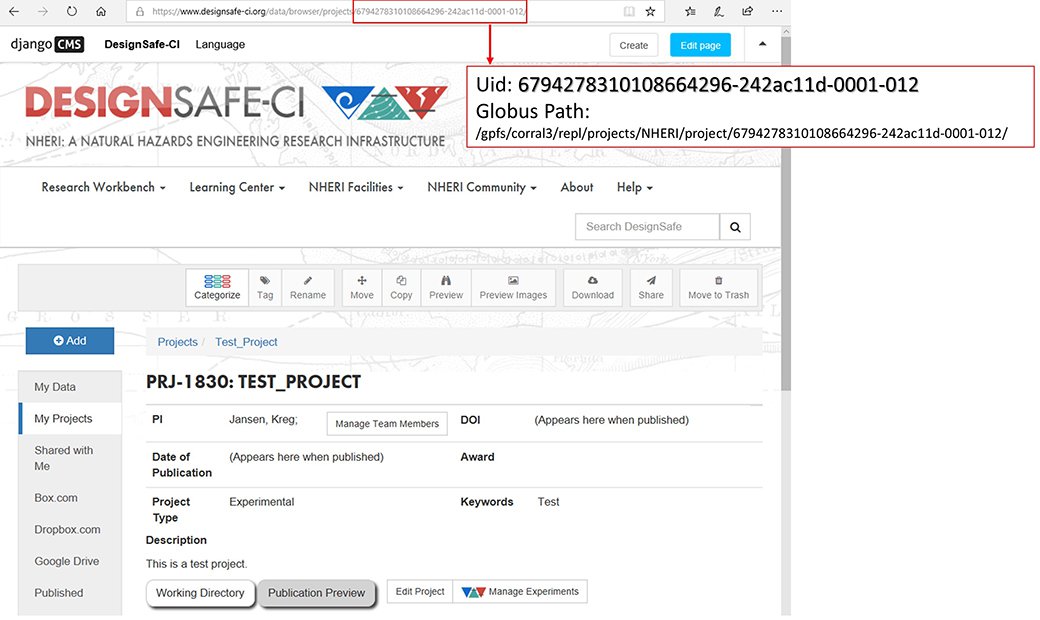
Task: Expand Research Workbench dropdown
Action: (103, 188)
